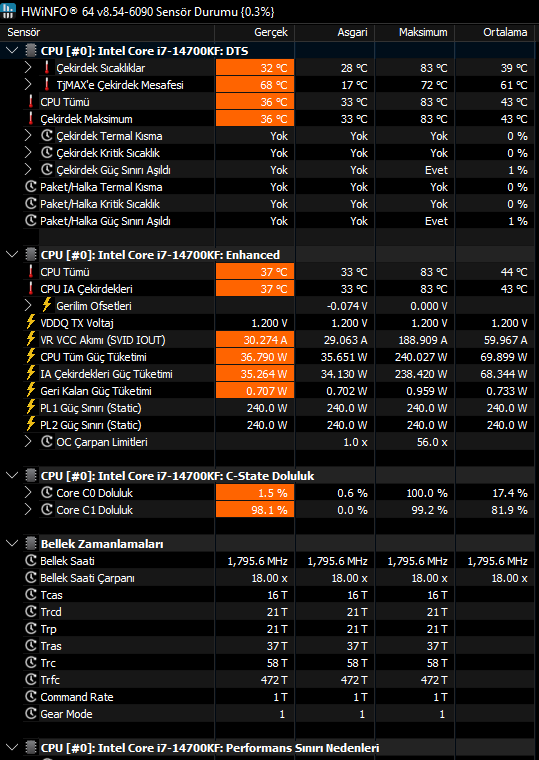Viewport: 539px width, 760px height.
Task: Click the 98.1 % Core C1 value
Action: [270, 510]
